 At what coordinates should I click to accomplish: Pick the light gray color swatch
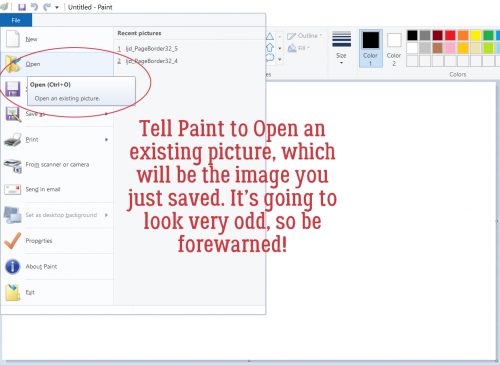point(425,48)
